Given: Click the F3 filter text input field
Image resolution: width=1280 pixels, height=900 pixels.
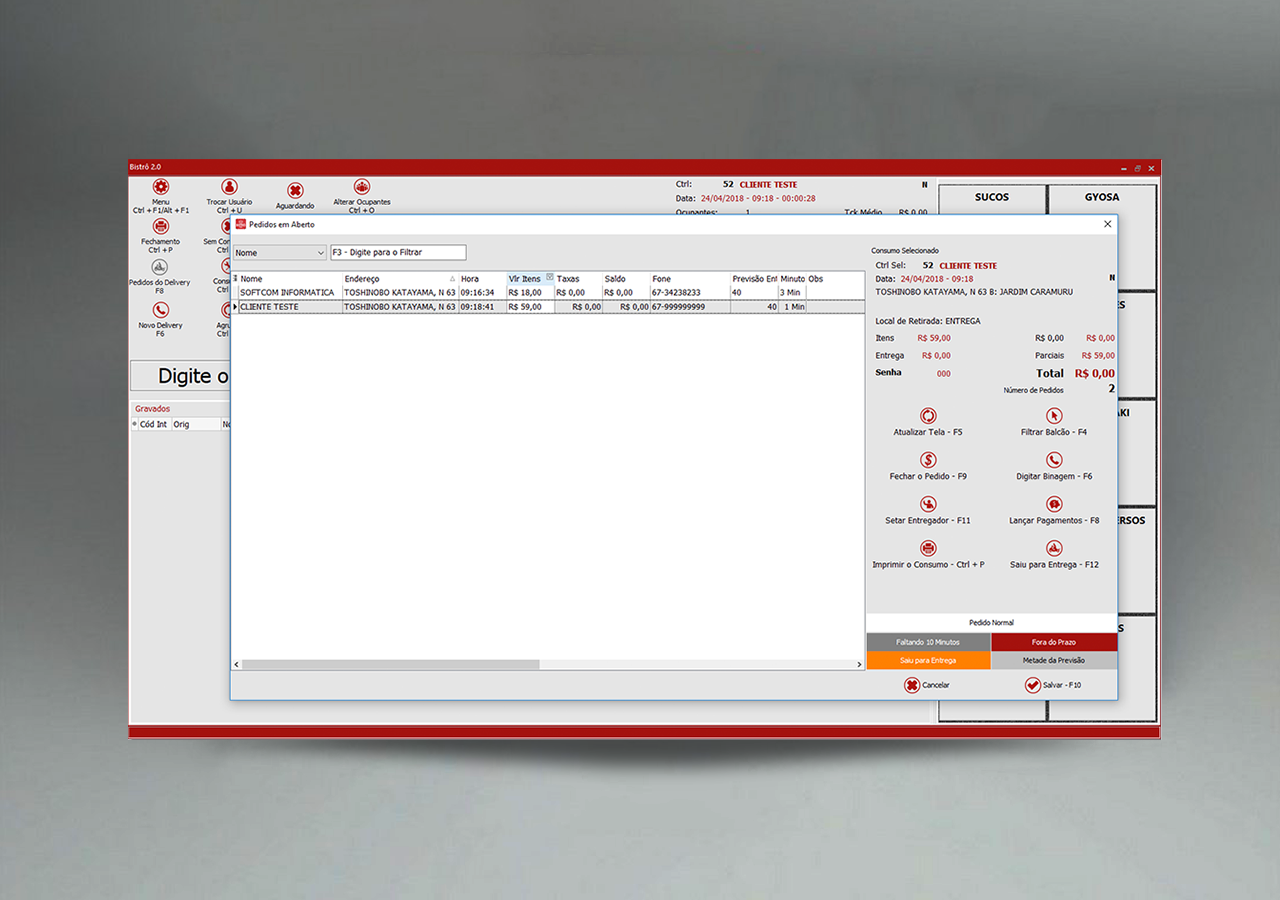Looking at the screenshot, I should (398, 253).
